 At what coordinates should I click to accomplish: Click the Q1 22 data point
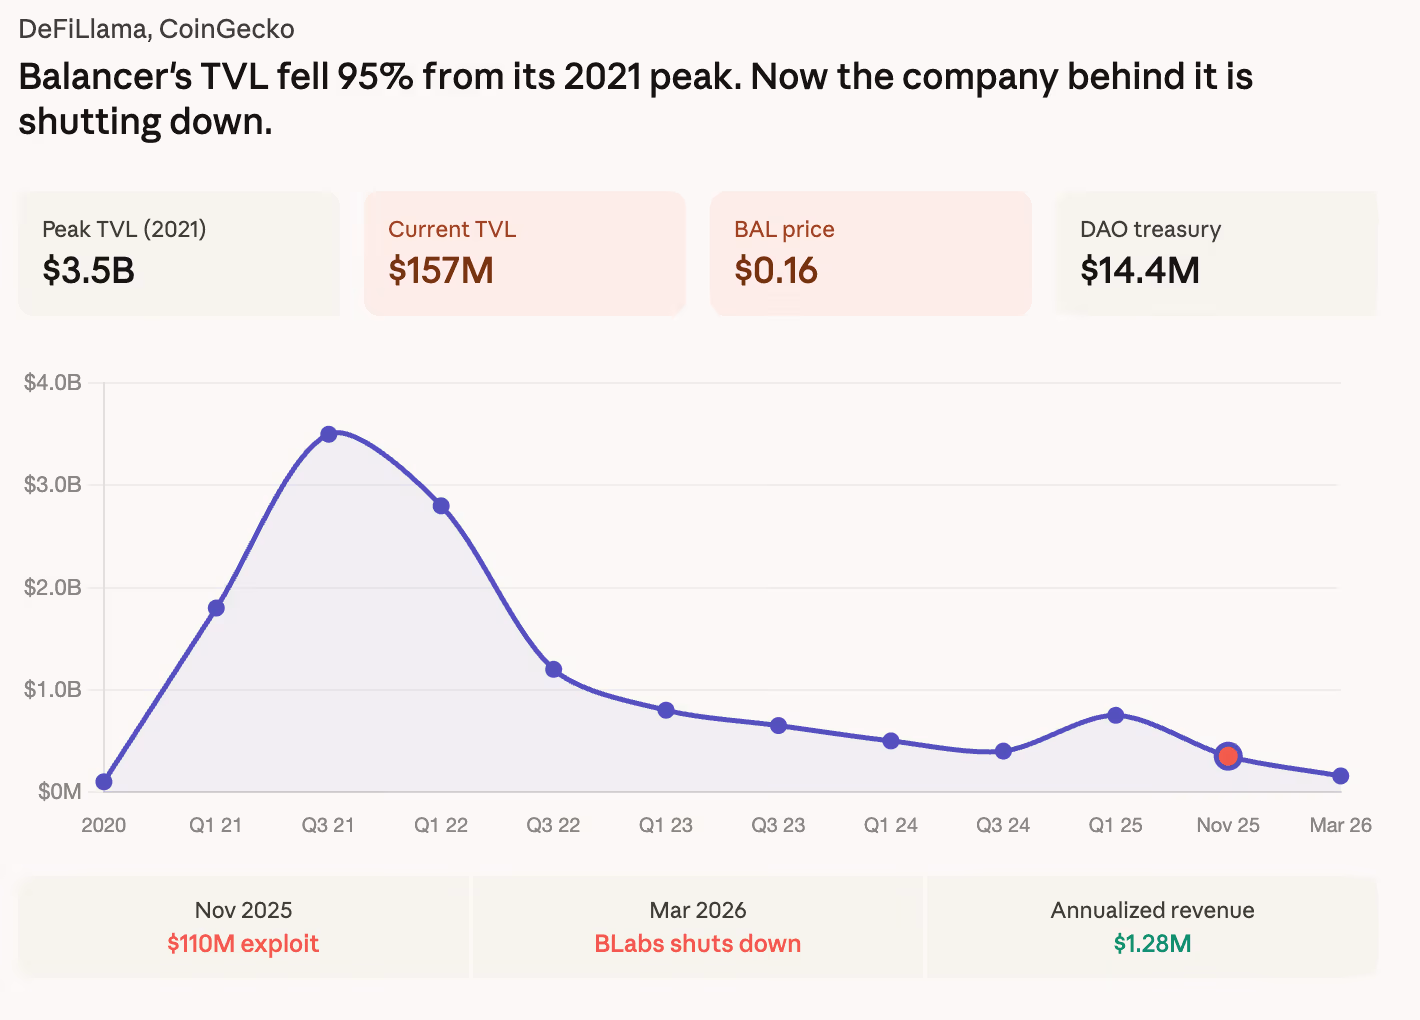[441, 506]
